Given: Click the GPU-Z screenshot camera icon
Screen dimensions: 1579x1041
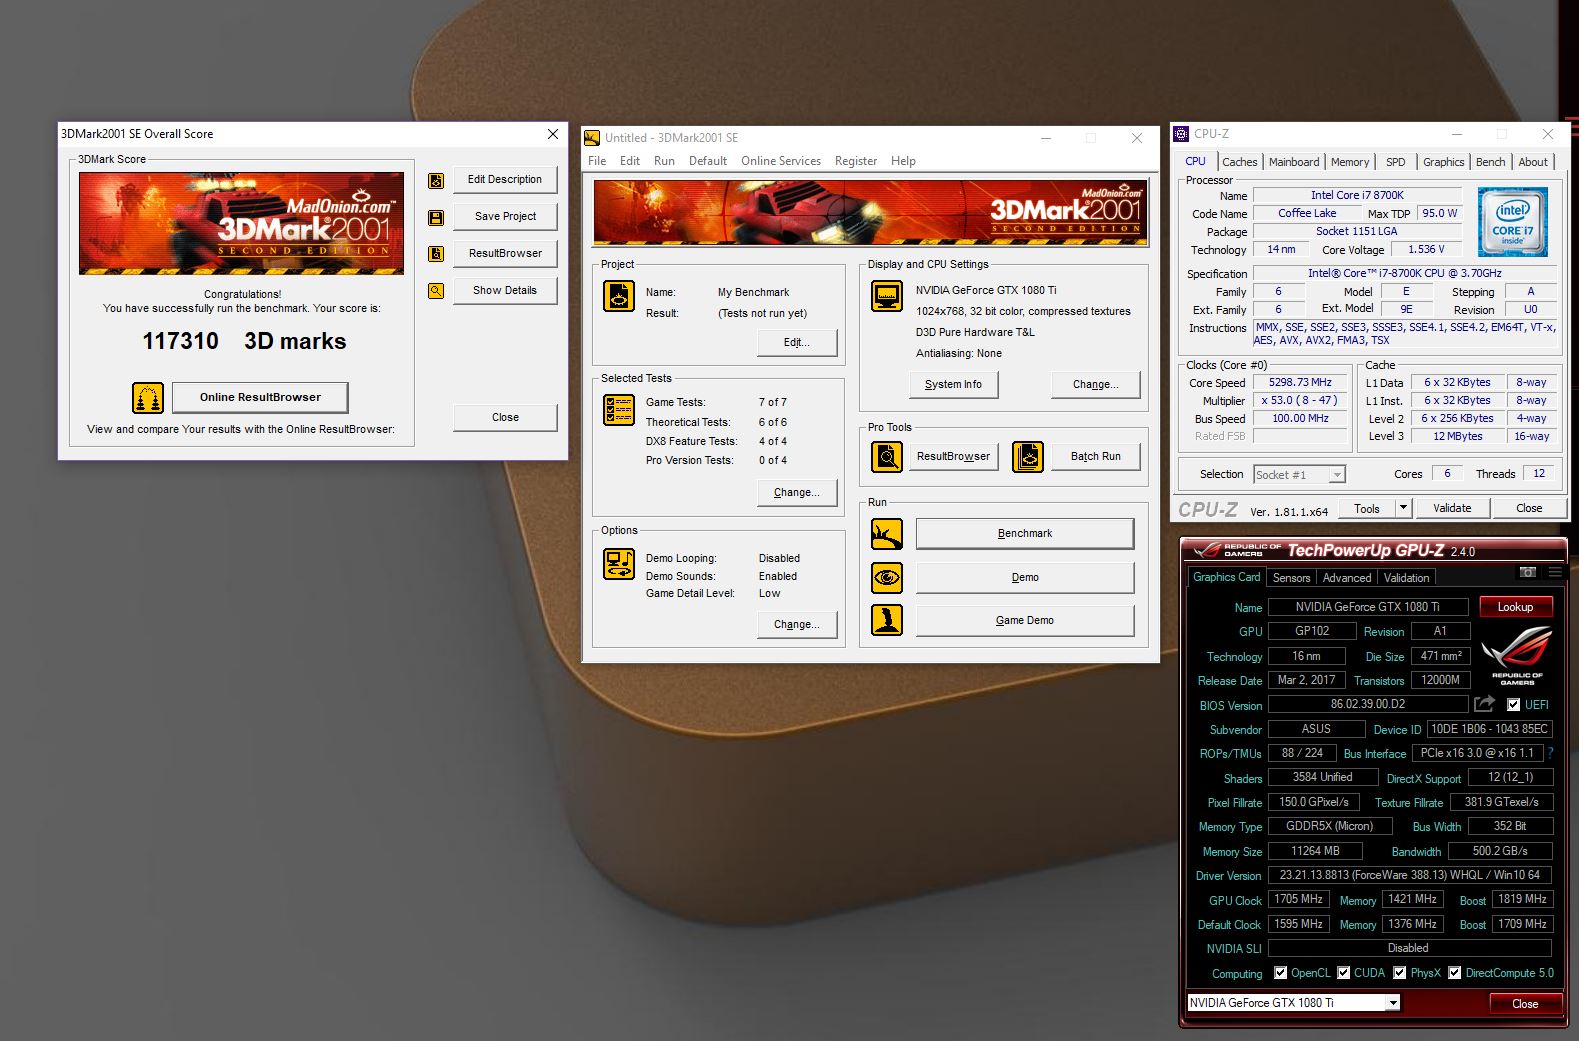Looking at the screenshot, I should pos(1527,573).
